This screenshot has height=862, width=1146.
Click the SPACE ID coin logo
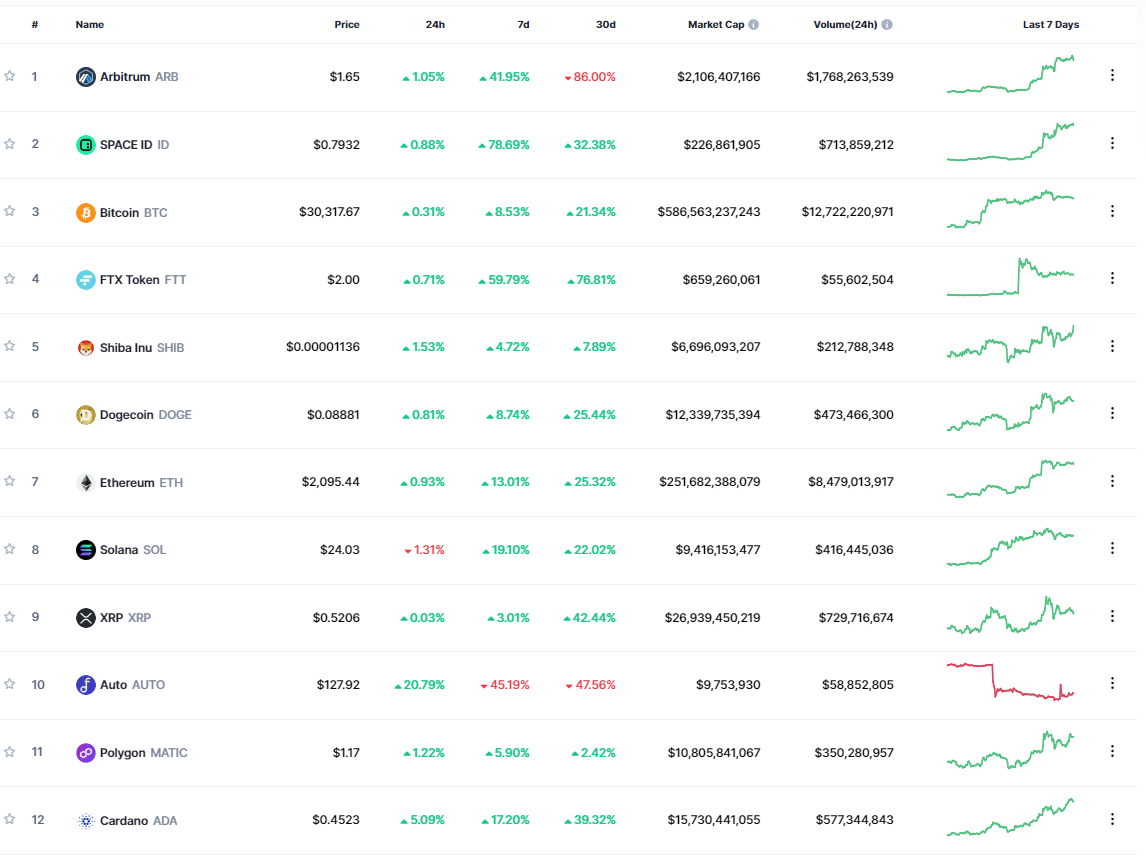(x=86, y=145)
